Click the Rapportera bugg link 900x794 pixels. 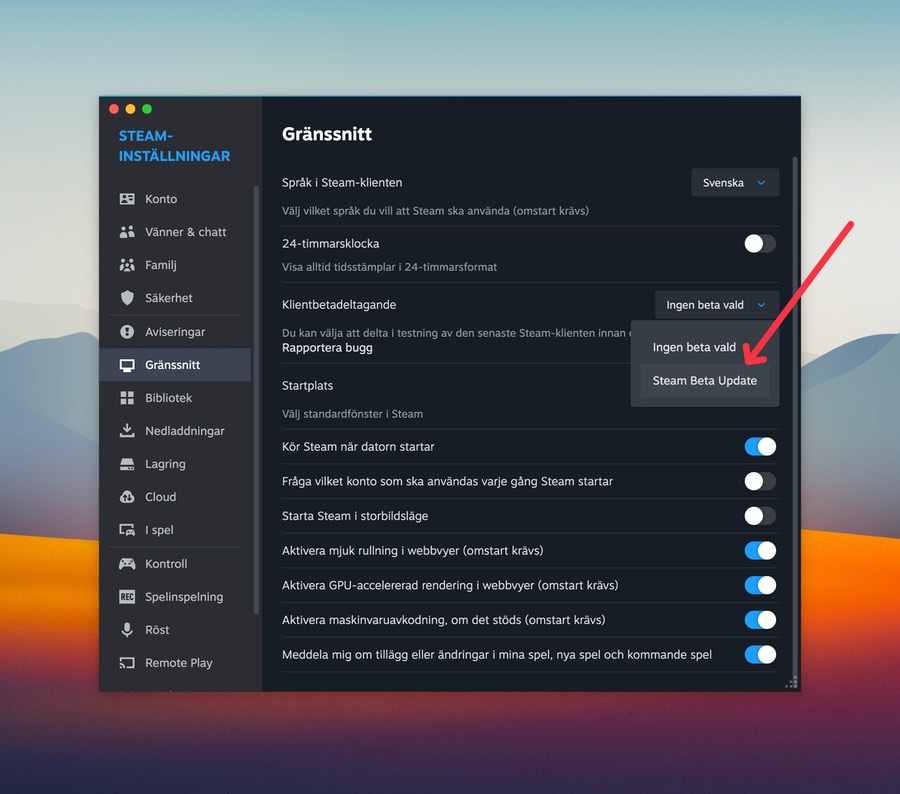pos(327,348)
